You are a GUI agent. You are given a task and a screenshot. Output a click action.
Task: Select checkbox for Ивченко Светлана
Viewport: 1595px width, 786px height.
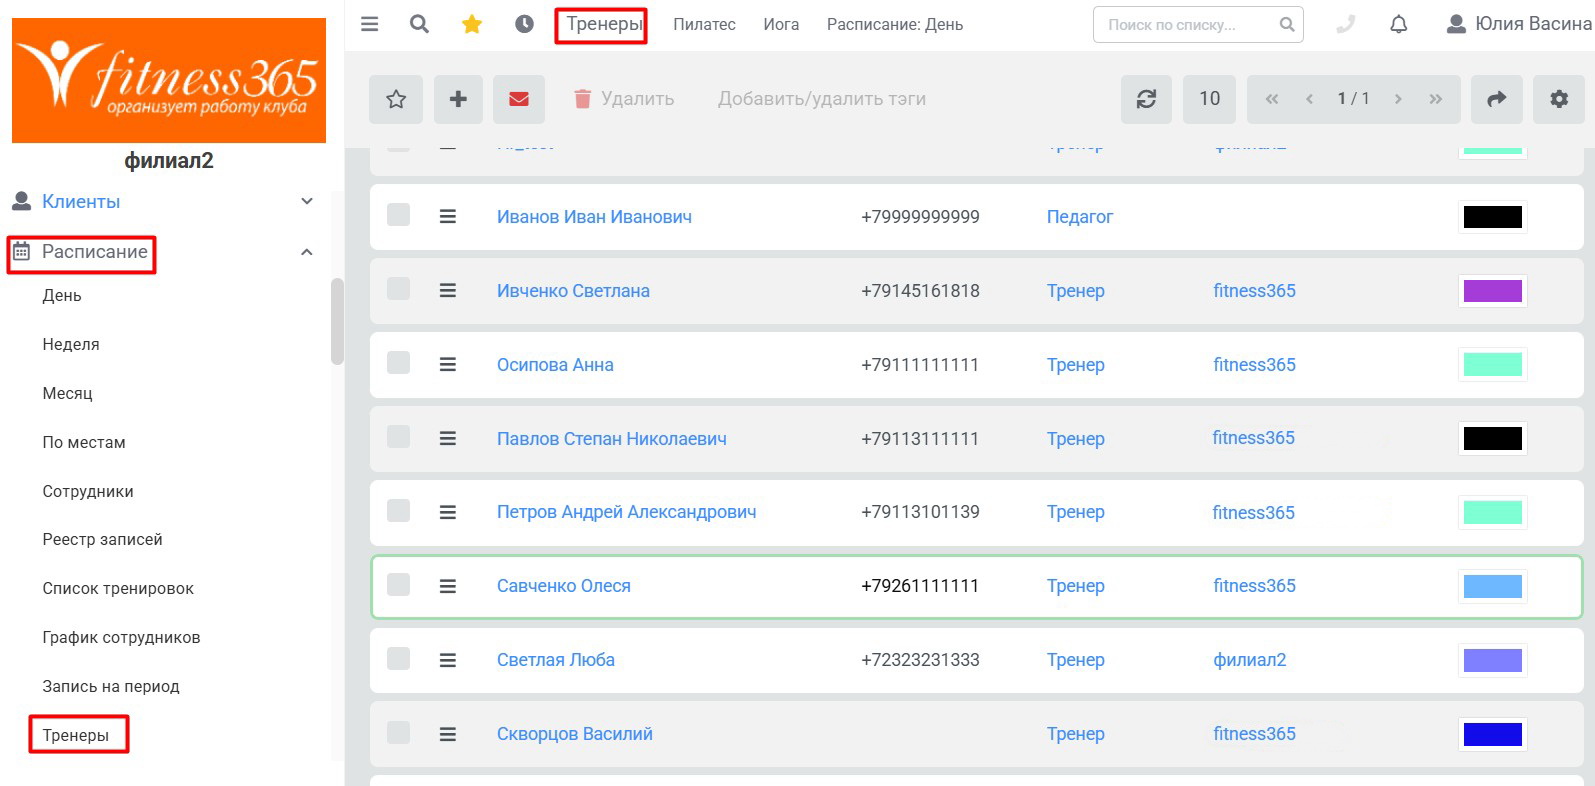399,289
